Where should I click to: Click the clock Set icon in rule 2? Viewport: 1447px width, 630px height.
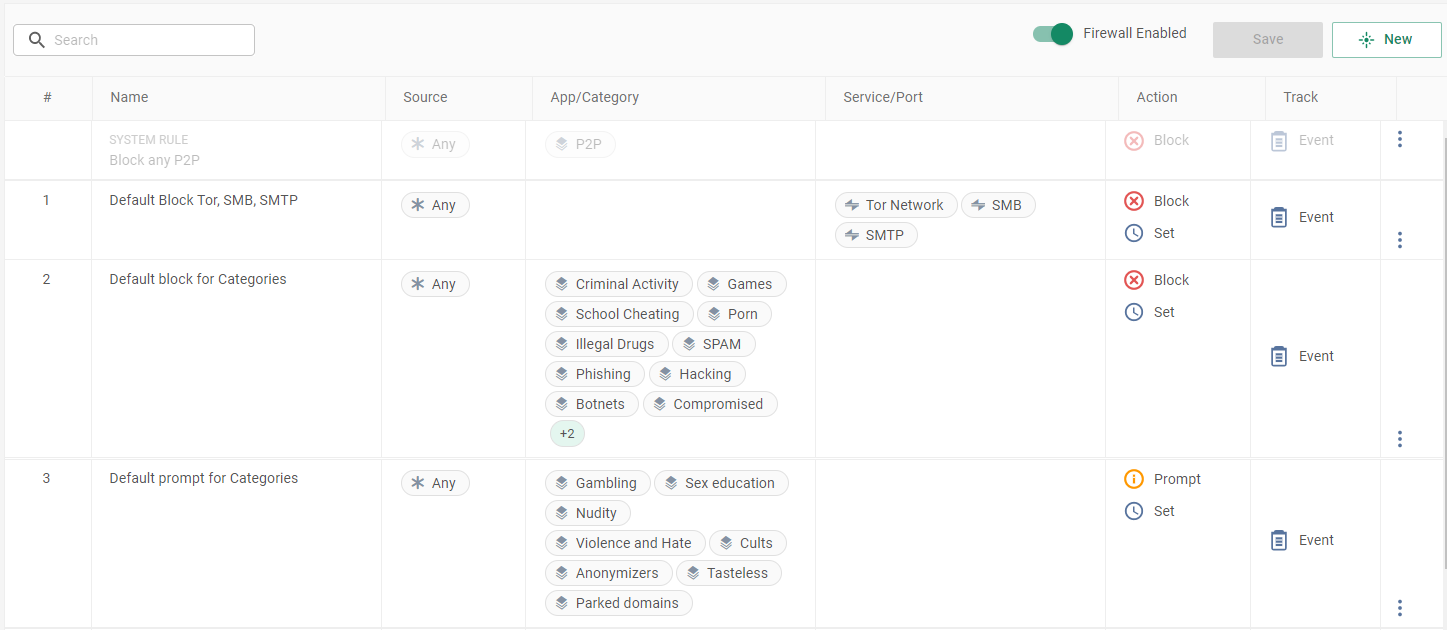tap(1134, 312)
